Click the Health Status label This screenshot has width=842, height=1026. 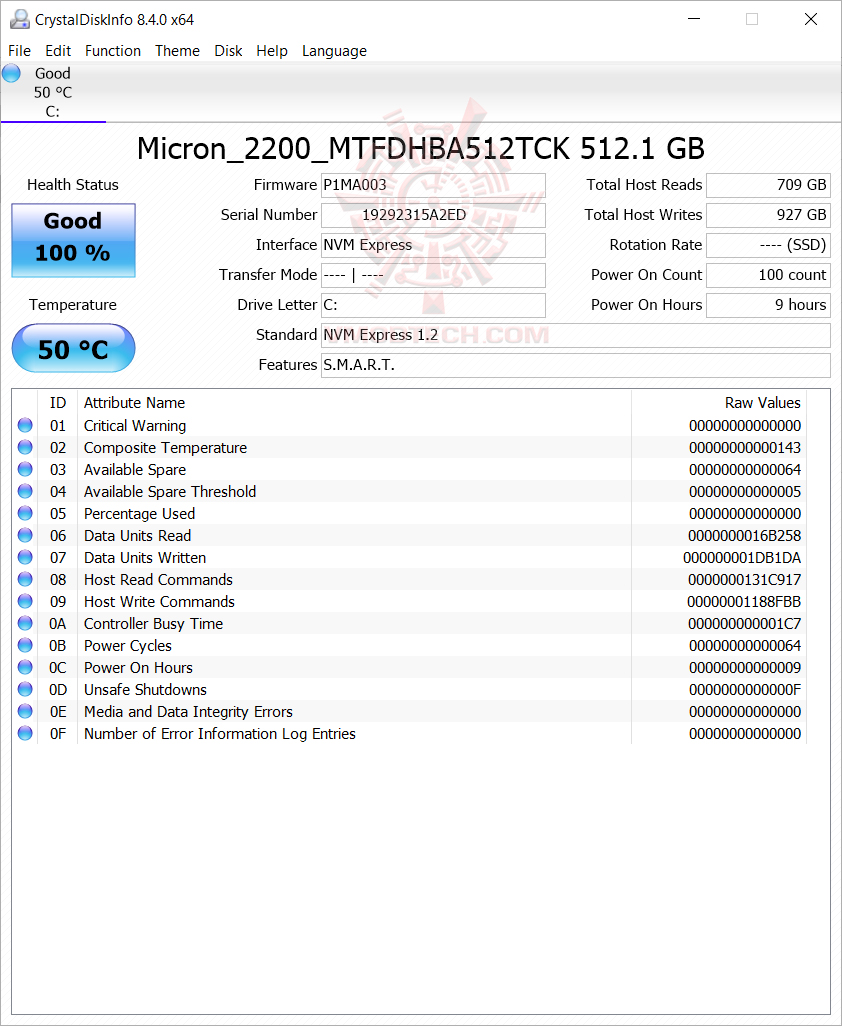(73, 185)
